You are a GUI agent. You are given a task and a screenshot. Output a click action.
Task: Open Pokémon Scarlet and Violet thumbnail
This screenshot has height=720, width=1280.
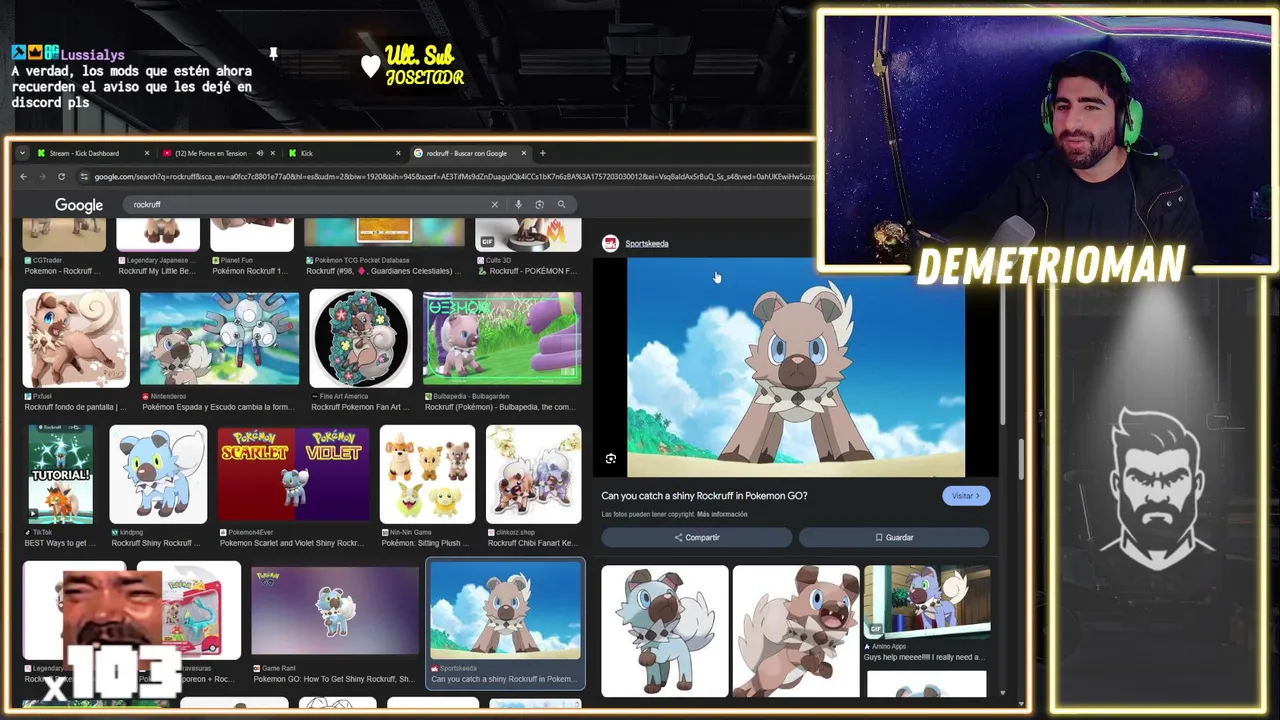click(x=293, y=474)
